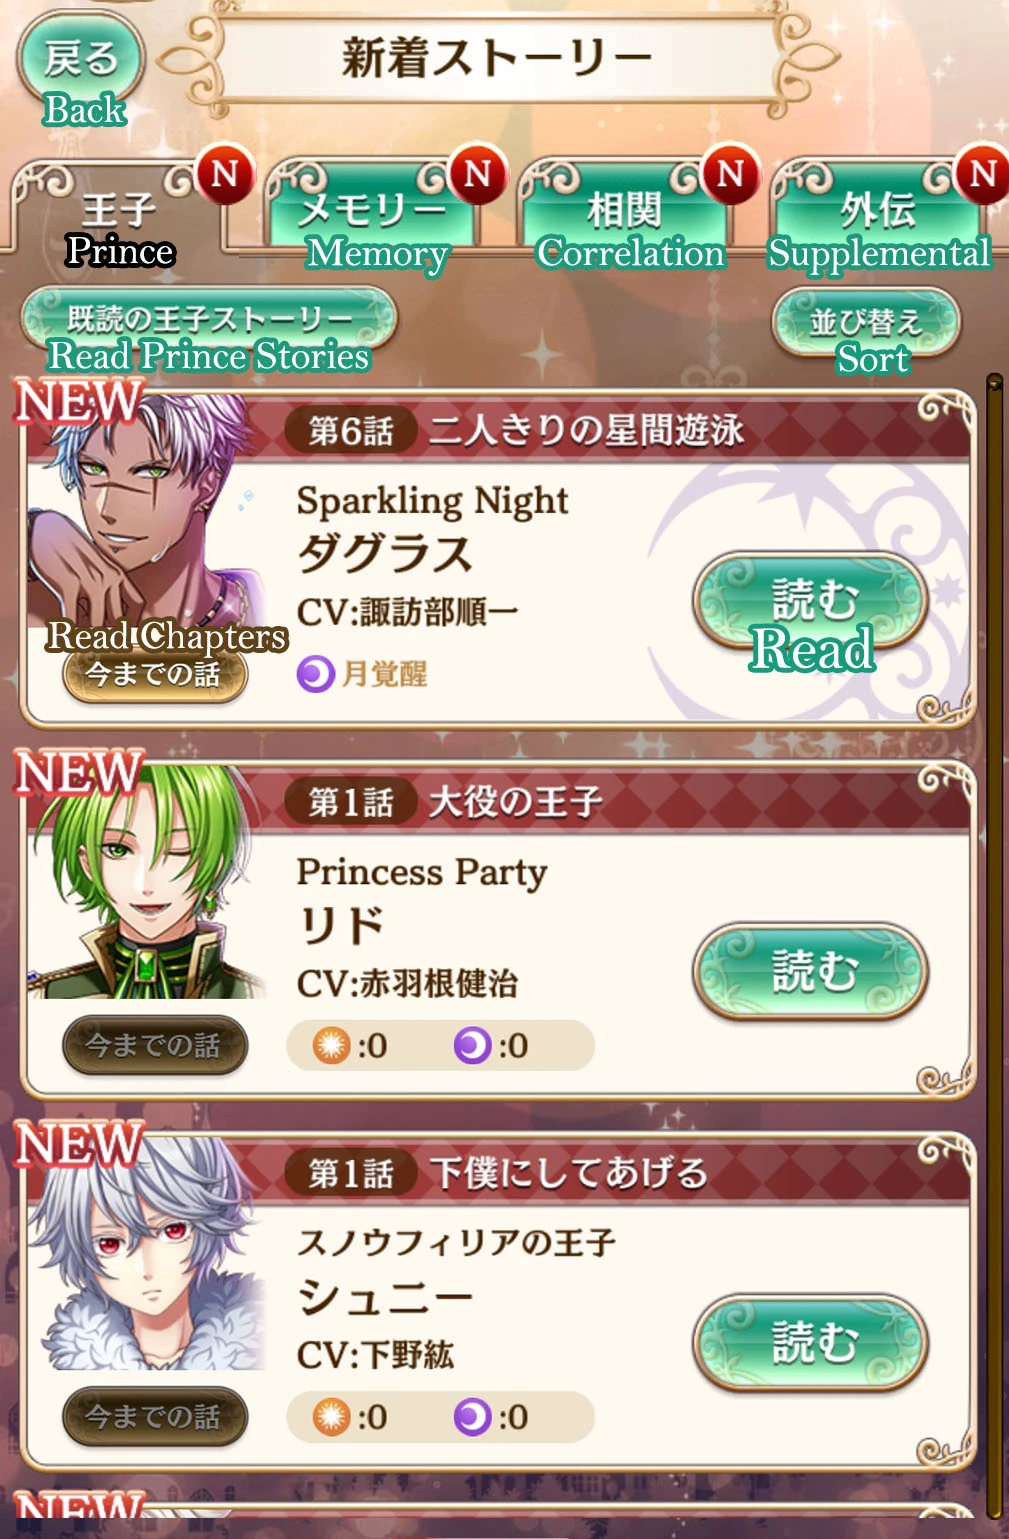Read Schnee's chapter 1 story
This screenshot has width=1009, height=1539.
click(811, 1342)
